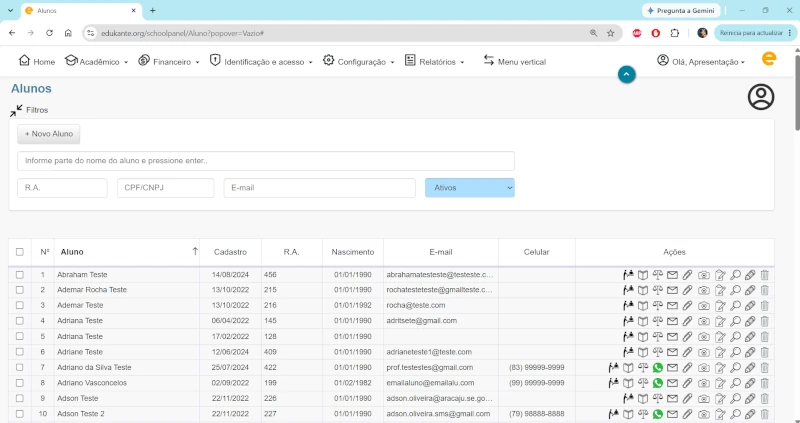
Task: Check the box for Ademar Rocha Teste
Action: (19, 290)
